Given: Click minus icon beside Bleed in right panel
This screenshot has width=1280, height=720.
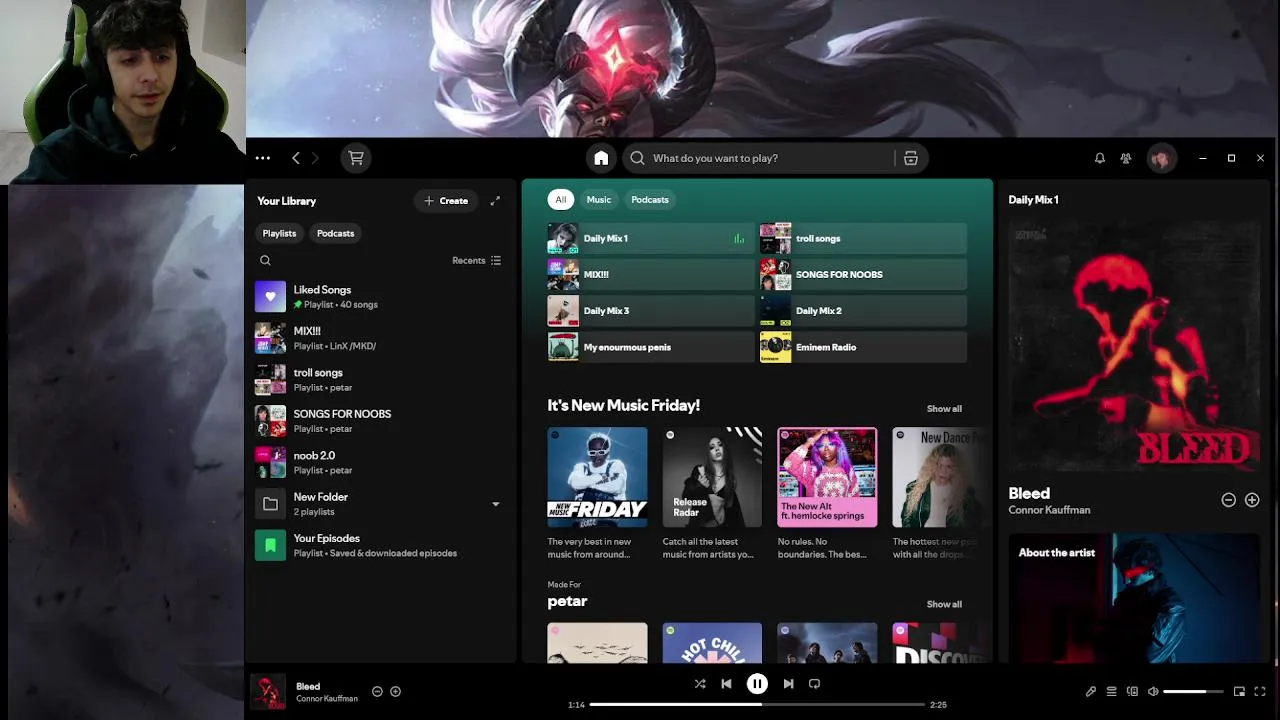Looking at the screenshot, I should pos(1229,500).
